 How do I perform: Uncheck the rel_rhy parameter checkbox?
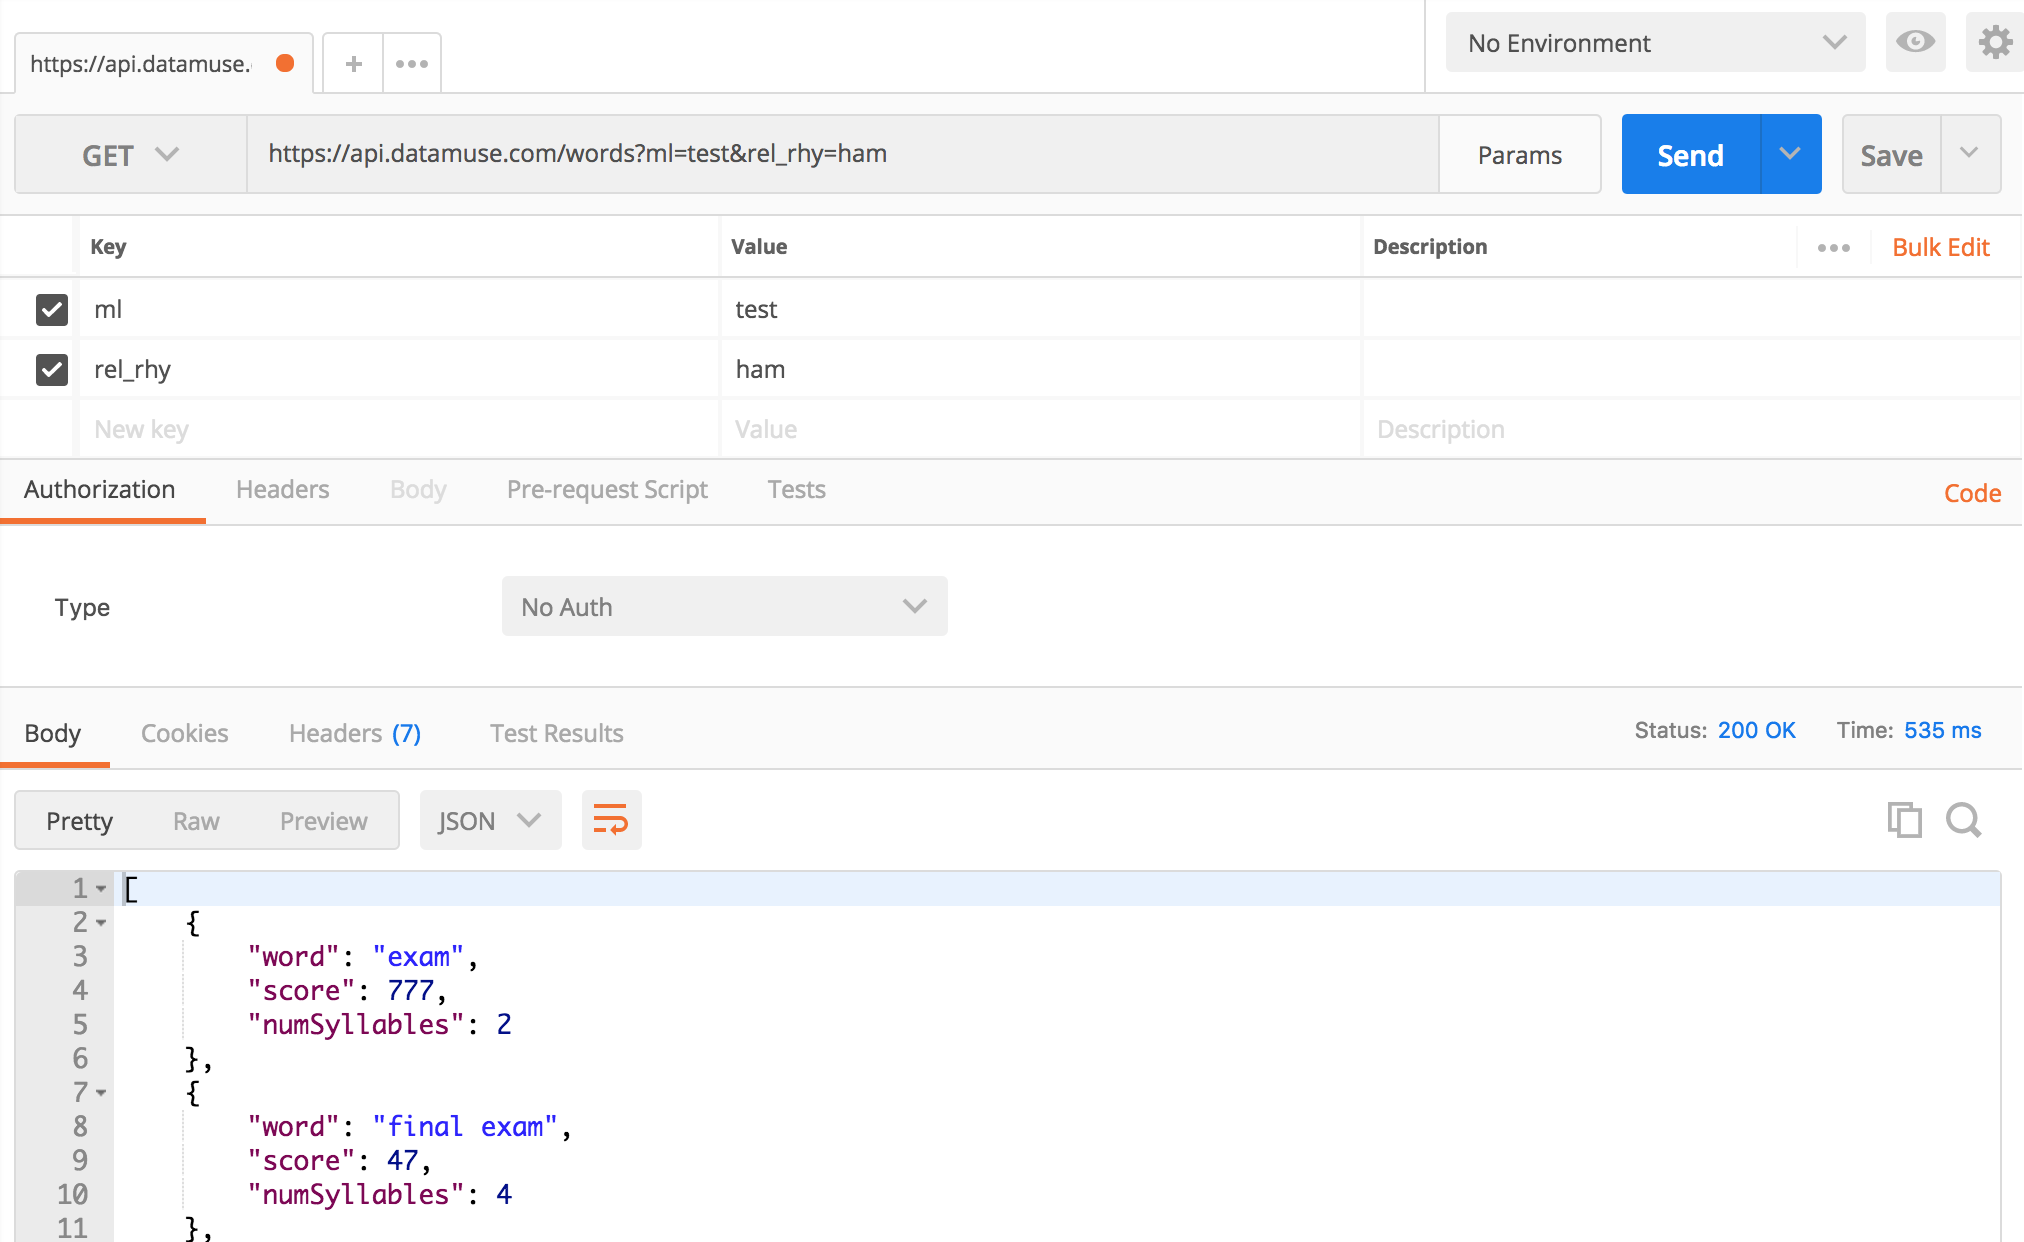[x=52, y=370]
